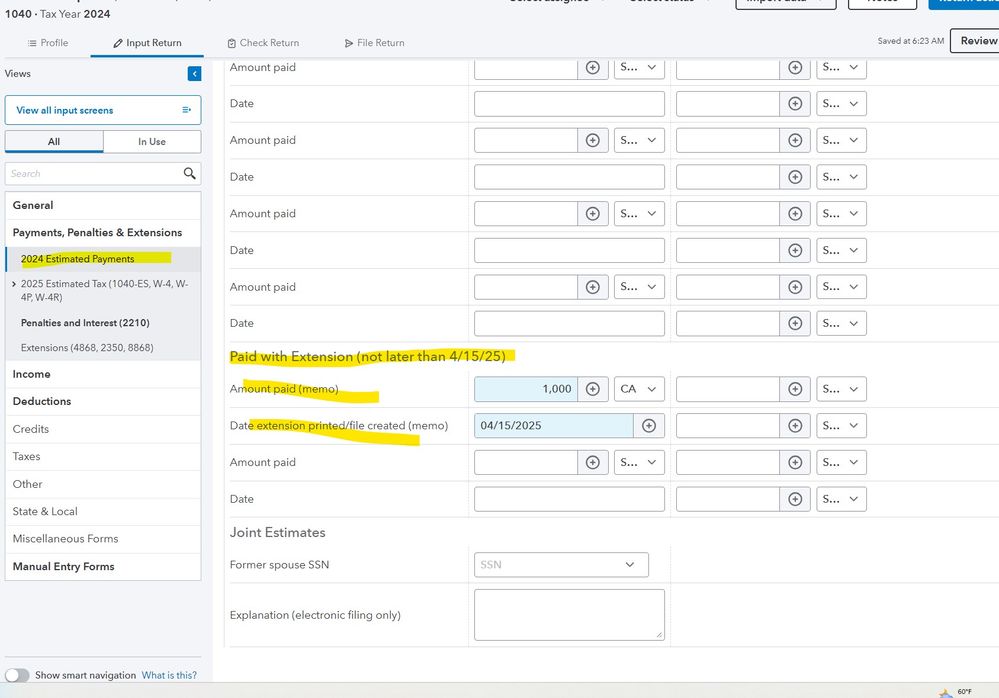Open second-column S... dropdown in Amount paid row below extension date

coord(841,462)
